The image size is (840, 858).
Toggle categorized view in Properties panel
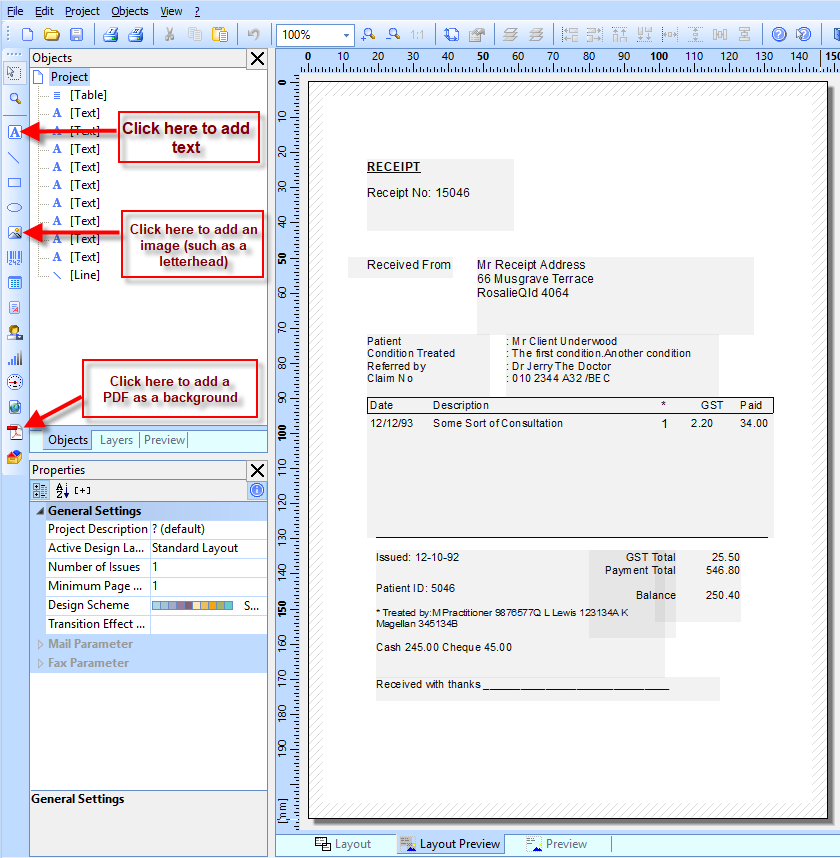click(x=40, y=490)
